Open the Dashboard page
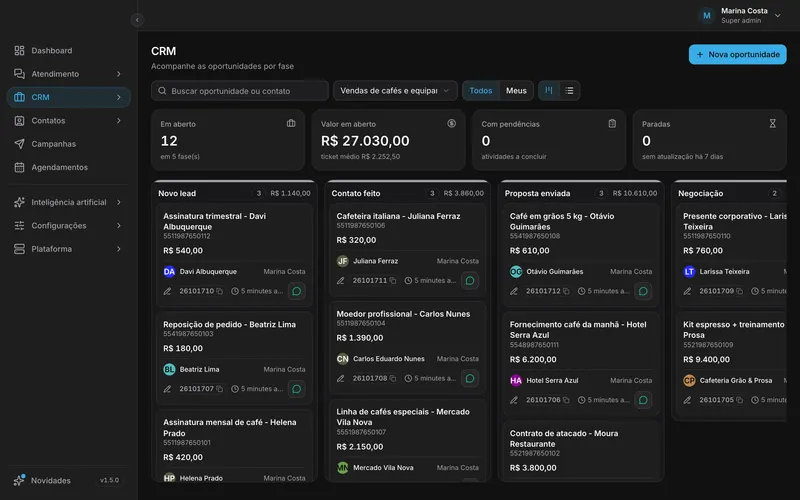800x500 pixels. click(69, 51)
